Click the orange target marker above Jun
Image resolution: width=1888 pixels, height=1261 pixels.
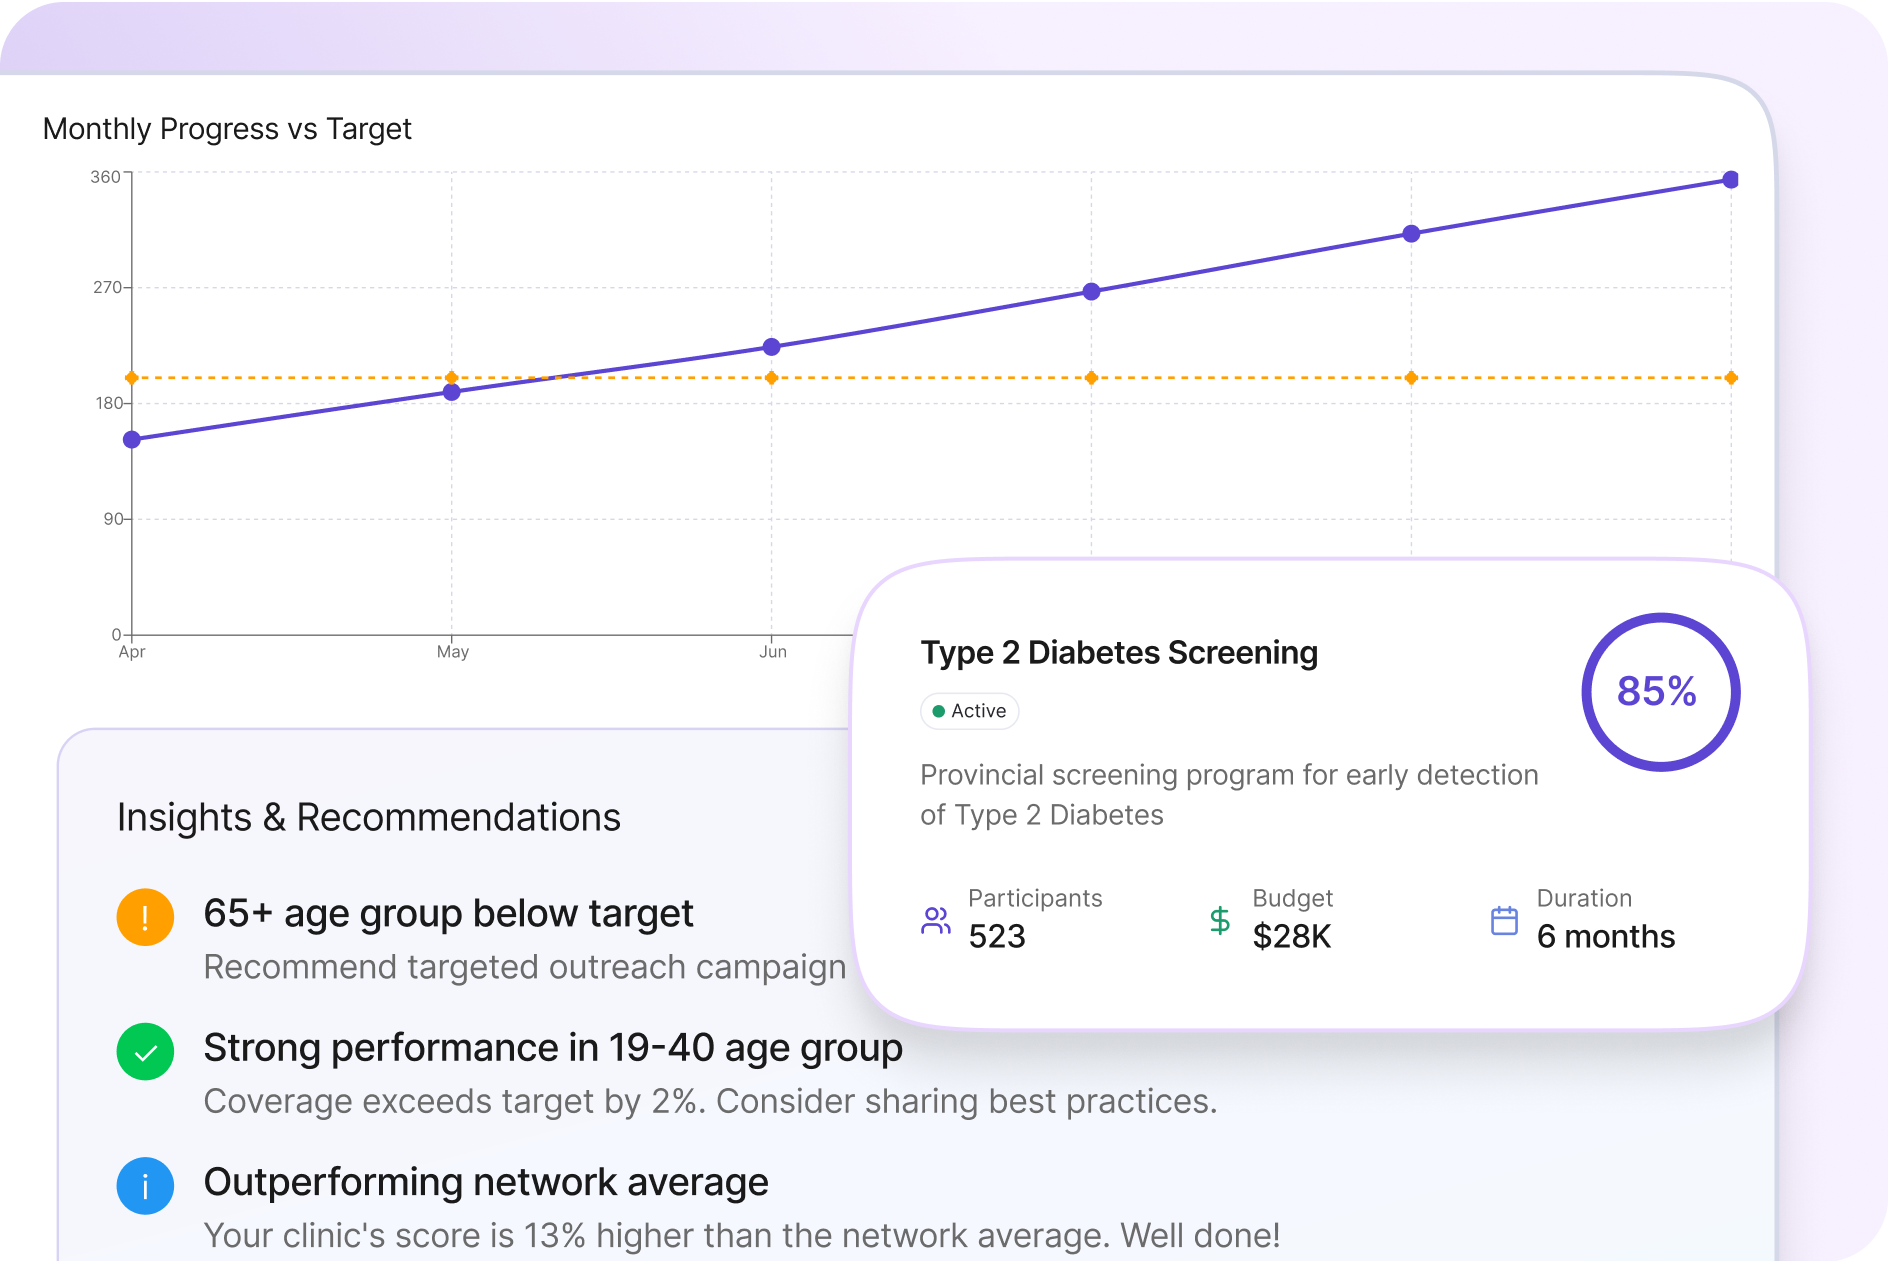(x=771, y=378)
